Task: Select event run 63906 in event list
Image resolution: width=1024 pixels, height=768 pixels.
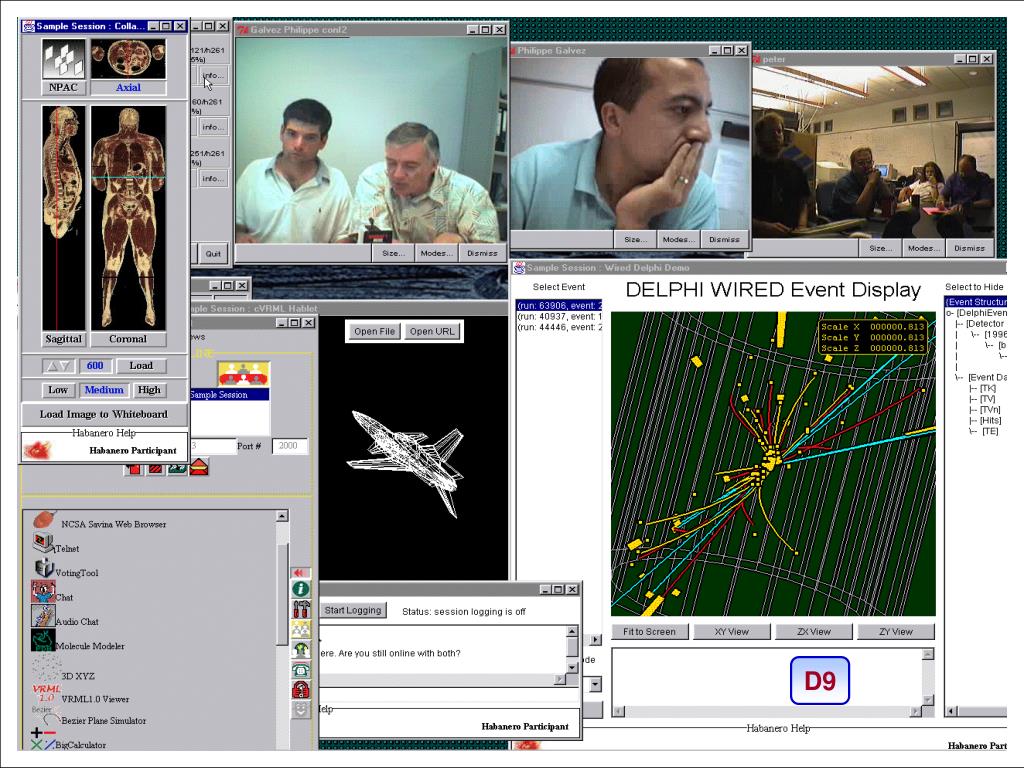Action: pos(559,305)
